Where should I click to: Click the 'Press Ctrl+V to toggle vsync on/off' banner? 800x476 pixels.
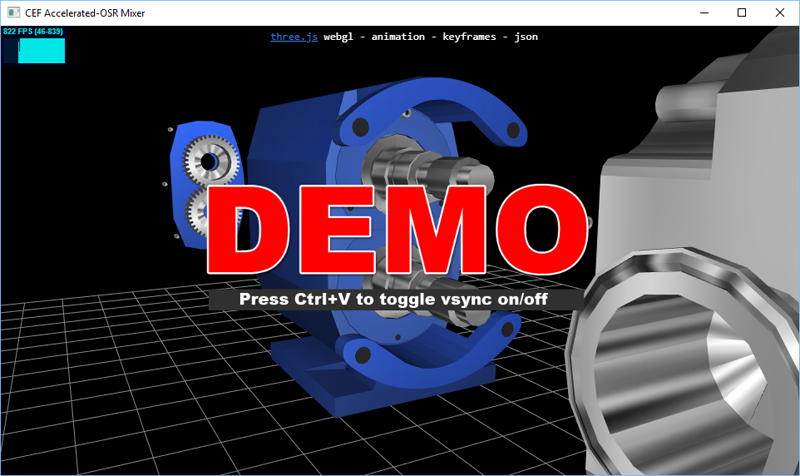pos(396,299)
